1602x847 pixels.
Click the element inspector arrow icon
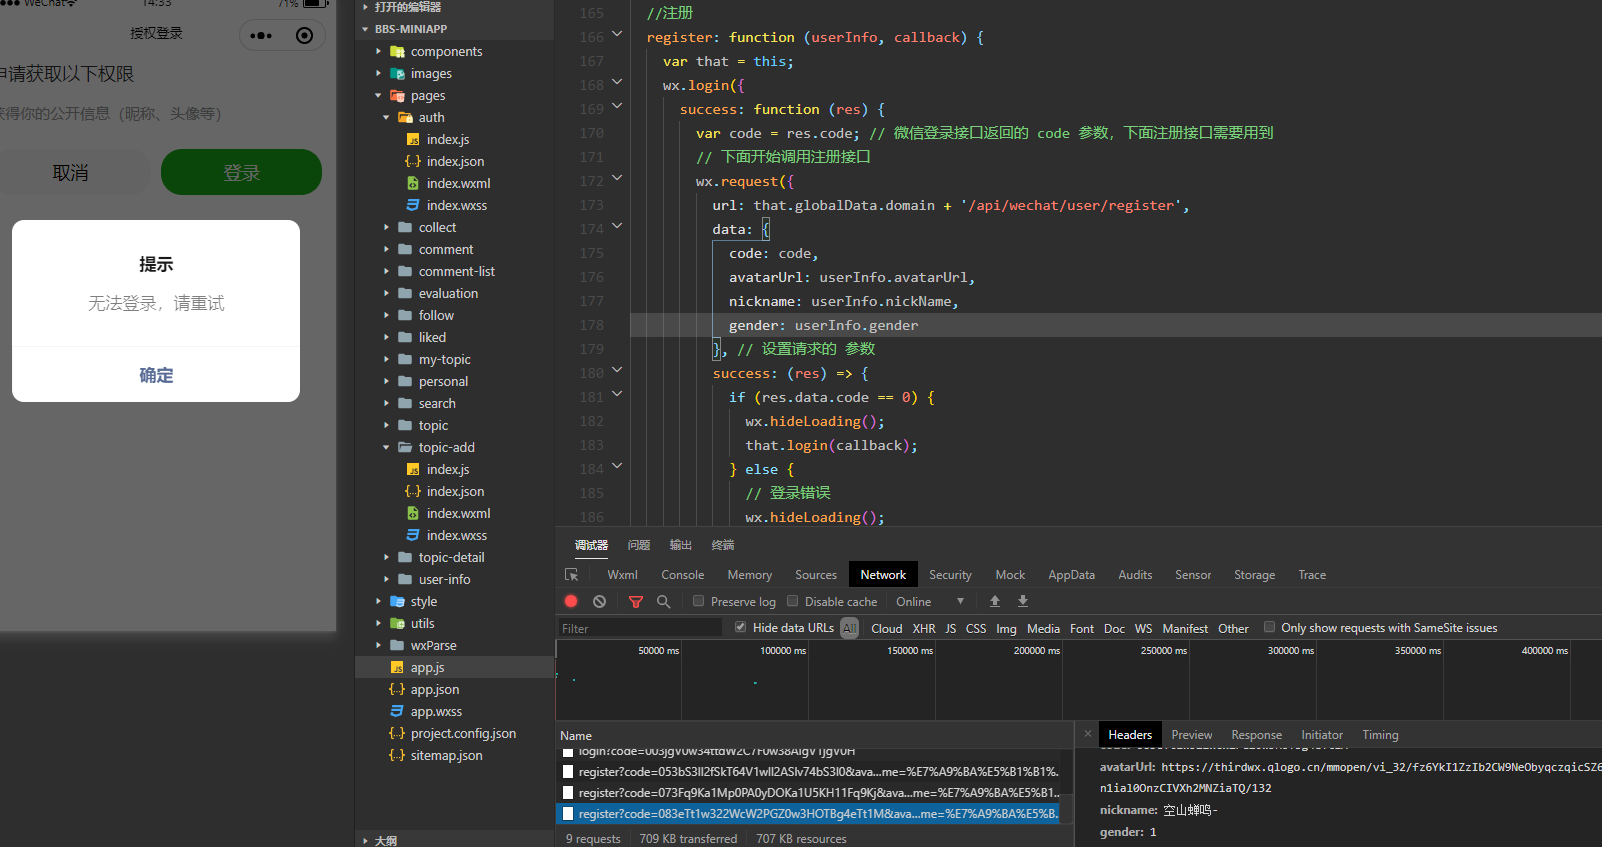[572, 575]
